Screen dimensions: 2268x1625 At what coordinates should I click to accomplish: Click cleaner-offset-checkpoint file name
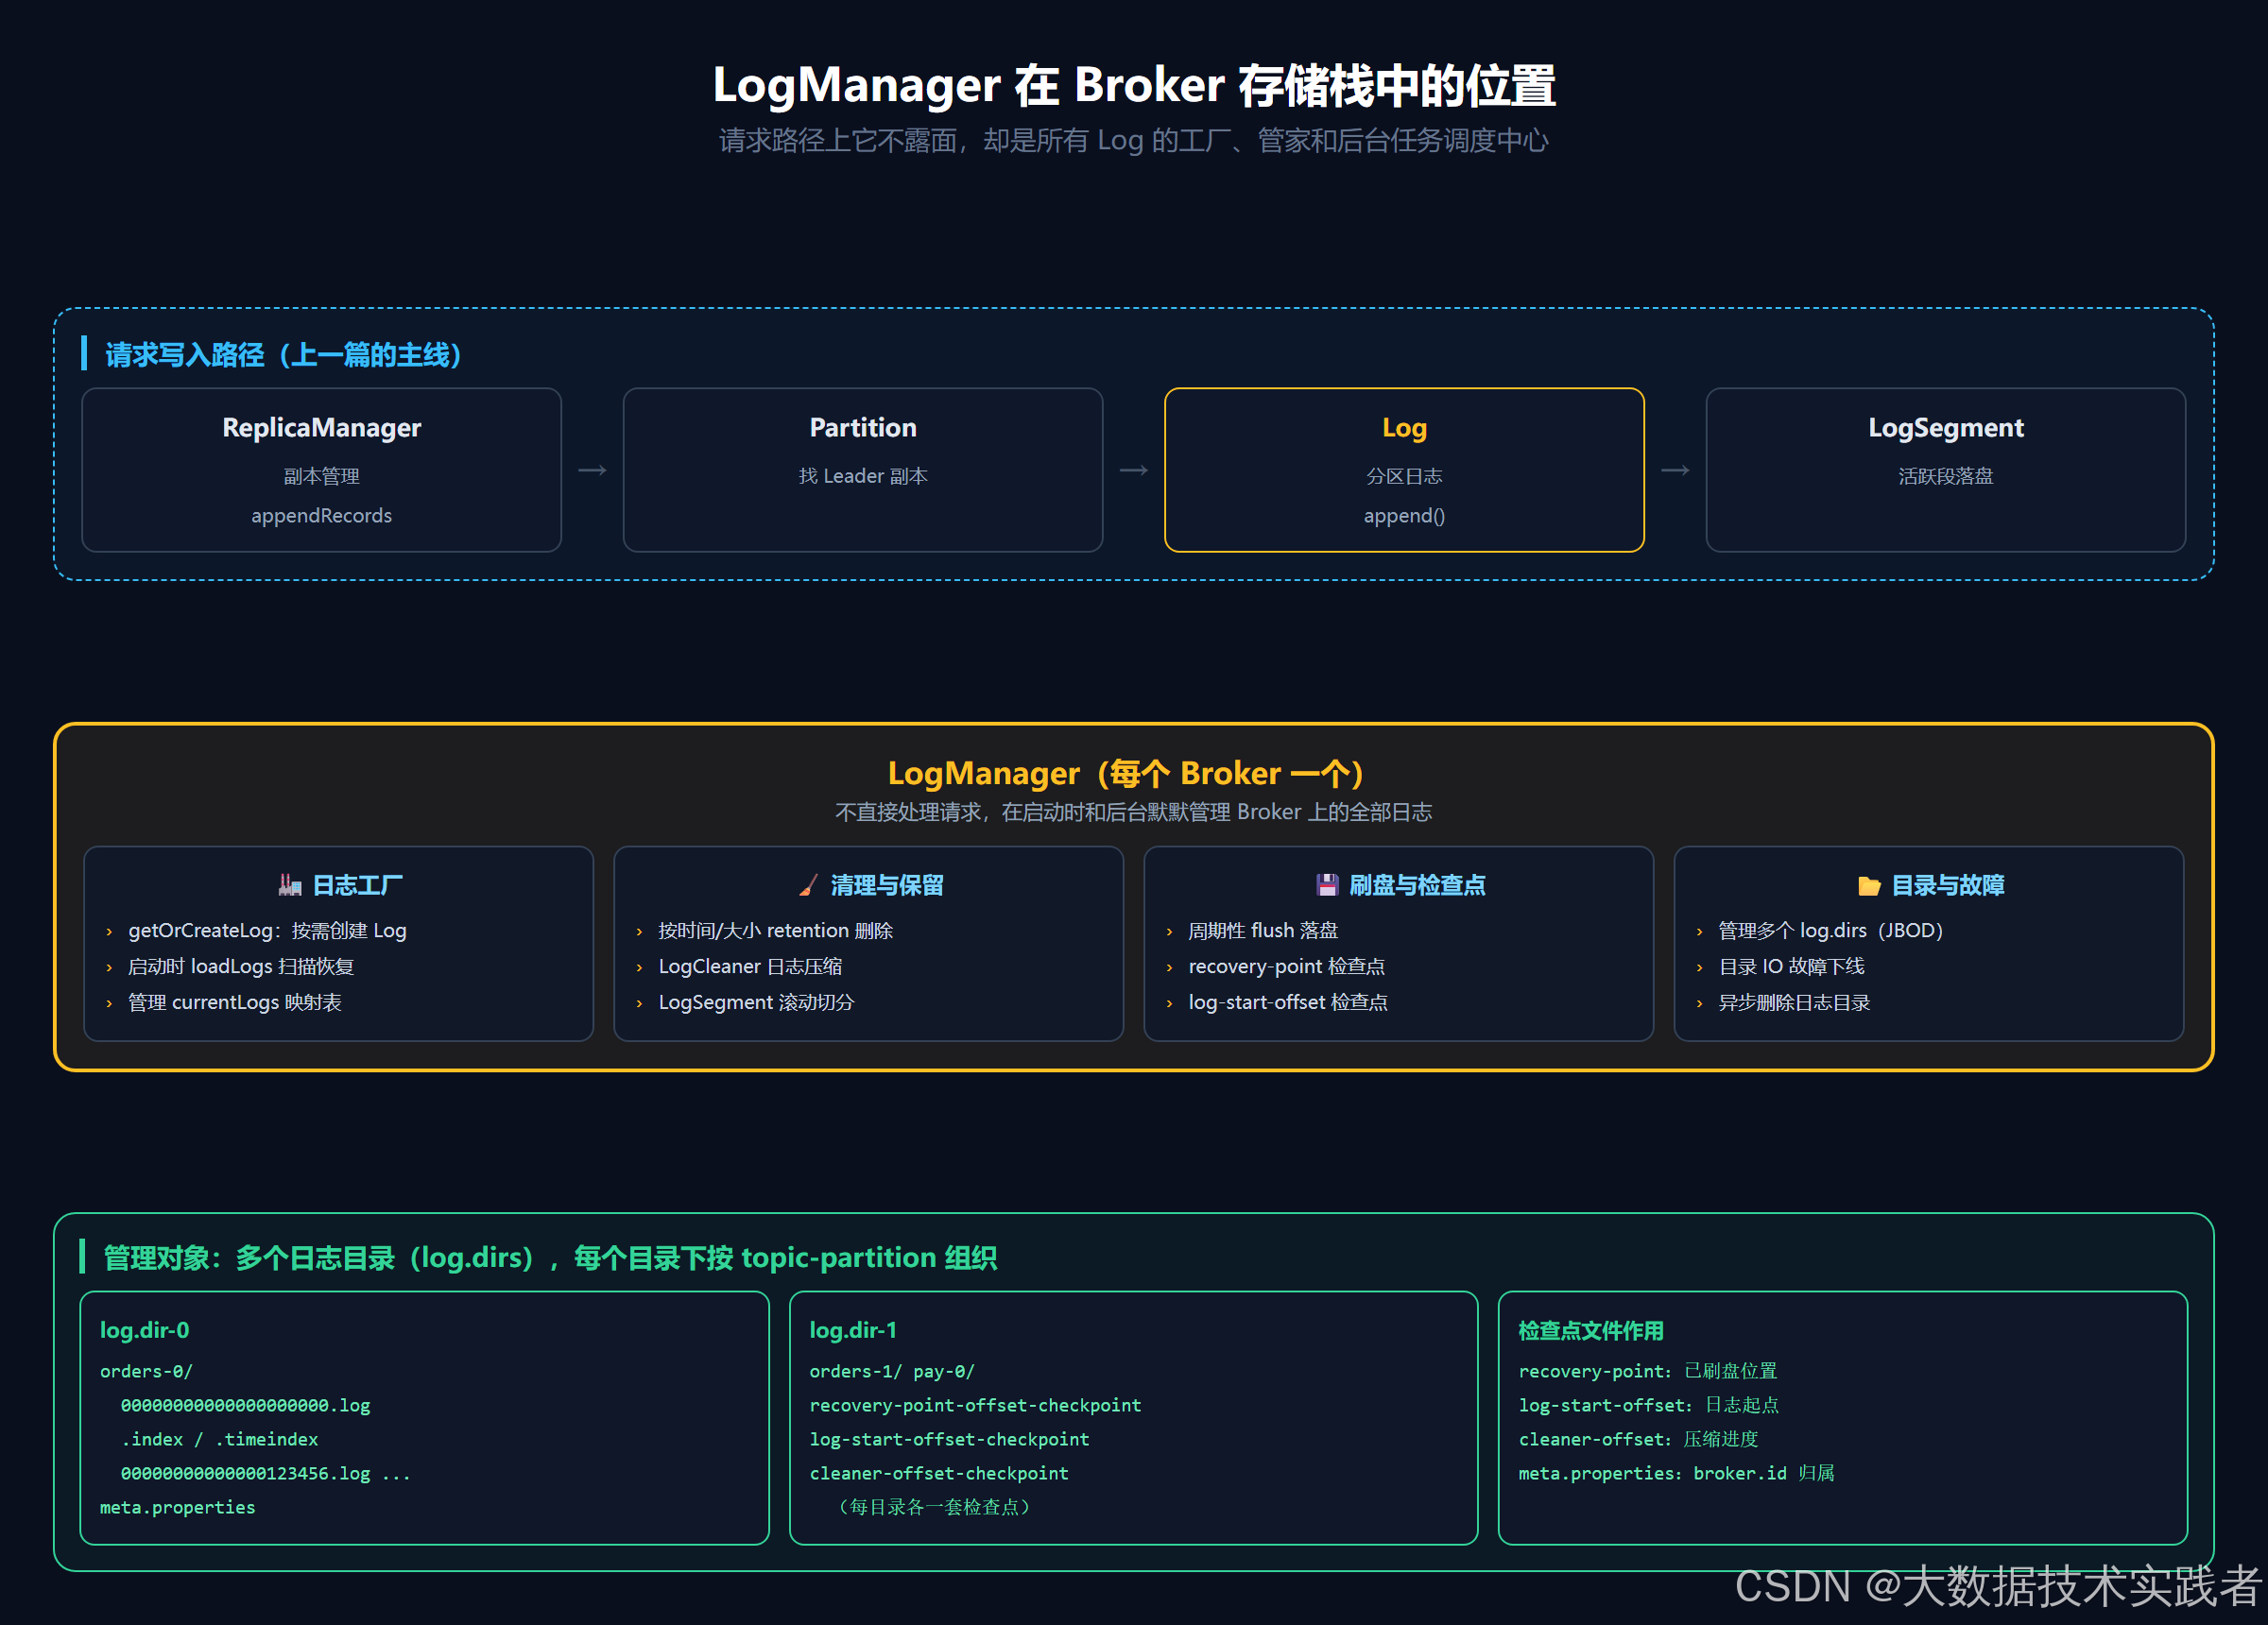click(939, 1473)
